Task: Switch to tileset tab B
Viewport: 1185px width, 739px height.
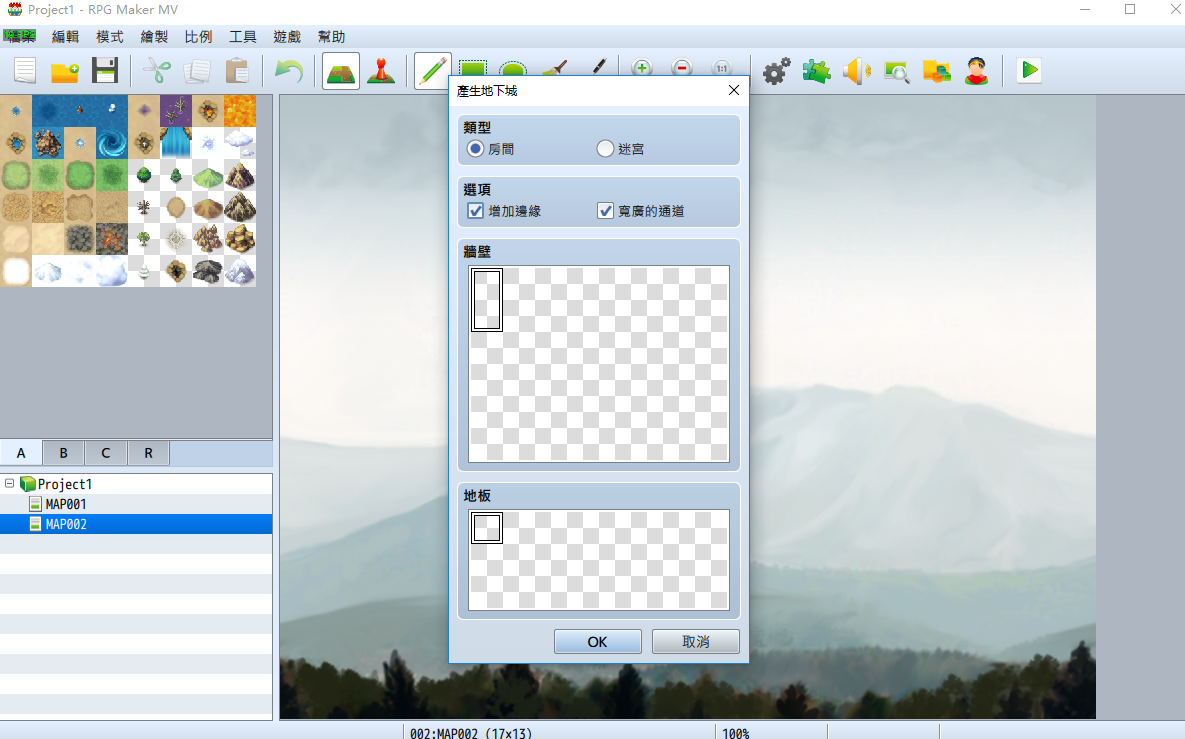Action: [63, 453]
